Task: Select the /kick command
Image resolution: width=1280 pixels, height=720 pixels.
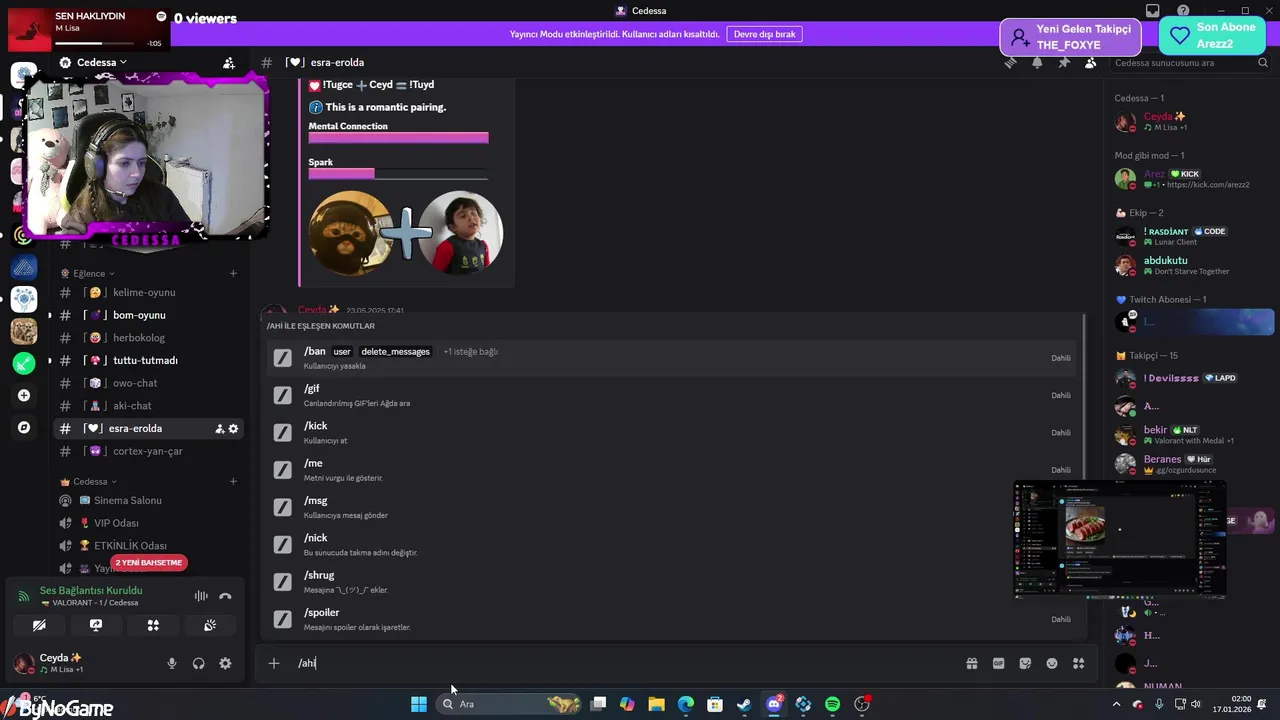Action: 673,432
